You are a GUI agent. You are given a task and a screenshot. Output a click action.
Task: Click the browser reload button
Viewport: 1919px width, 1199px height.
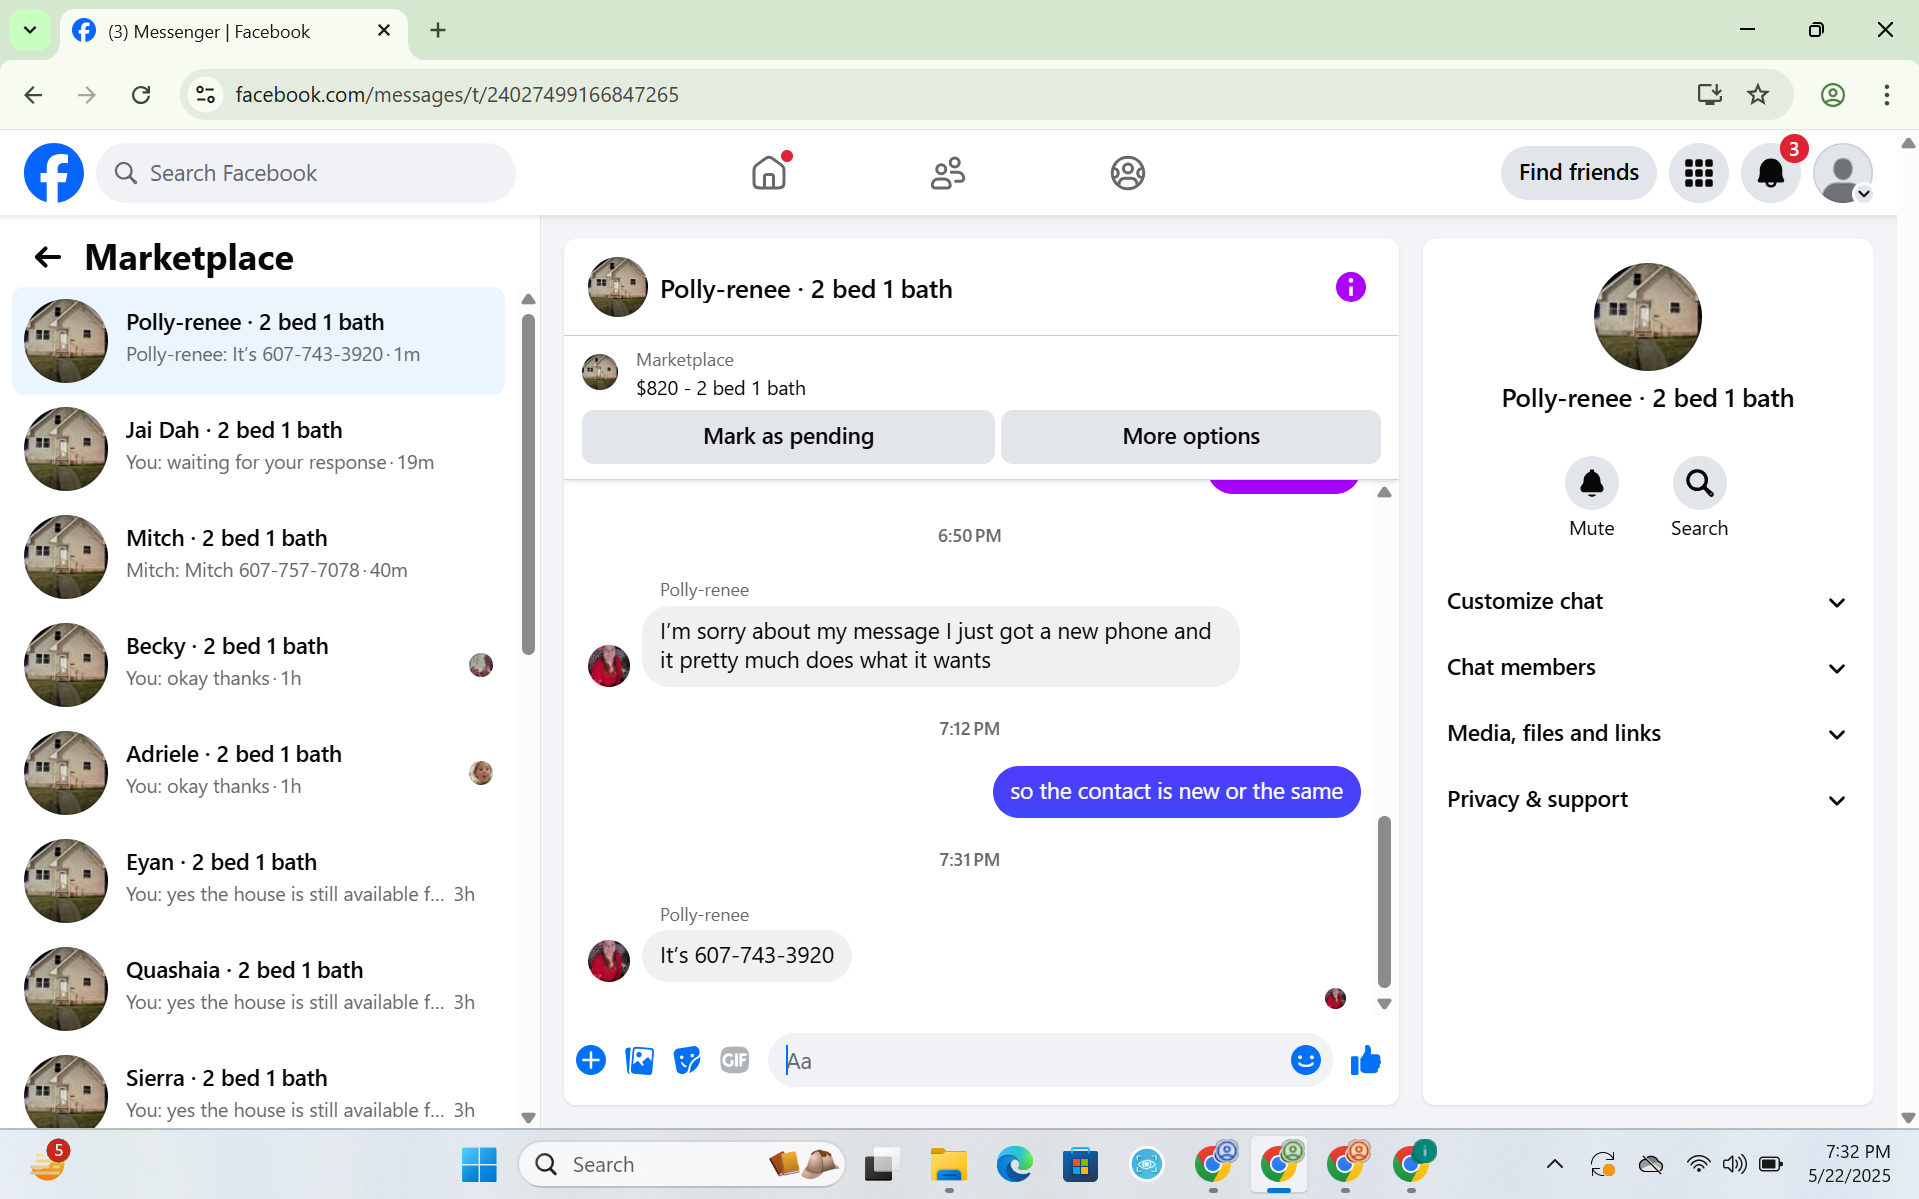[141, 95]
